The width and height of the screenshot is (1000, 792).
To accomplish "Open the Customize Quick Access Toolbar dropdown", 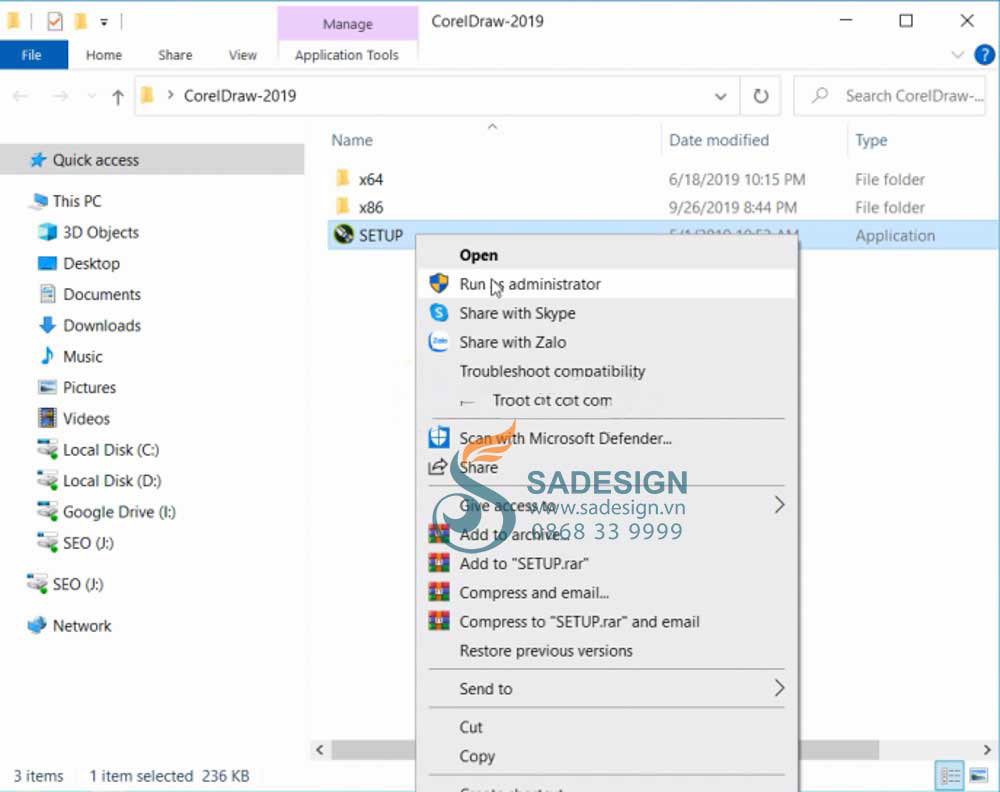I will tap(103, 23).
